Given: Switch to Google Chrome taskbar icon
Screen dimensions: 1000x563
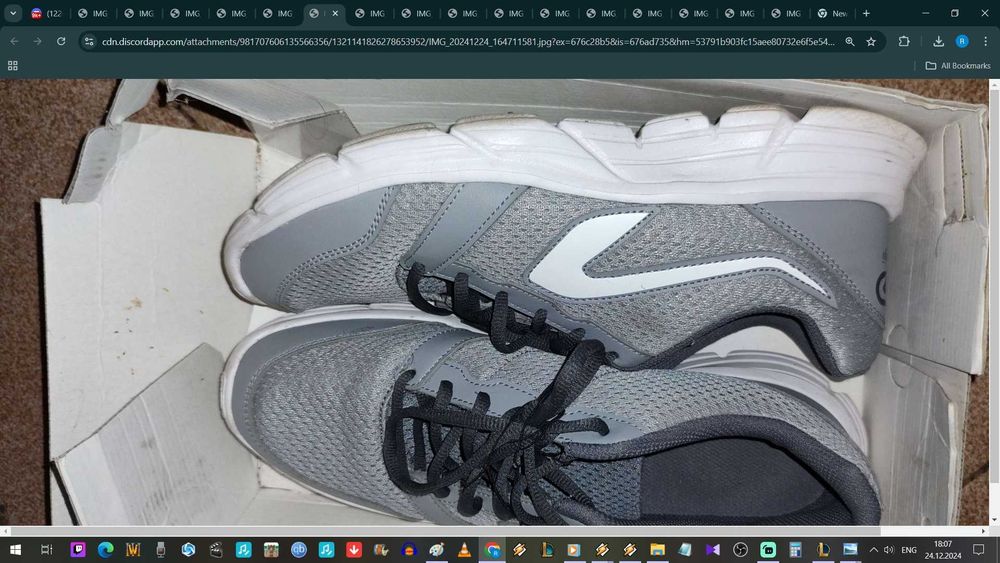Looking at the screenshot, I should pyautogui.click(x=492, y=550).
